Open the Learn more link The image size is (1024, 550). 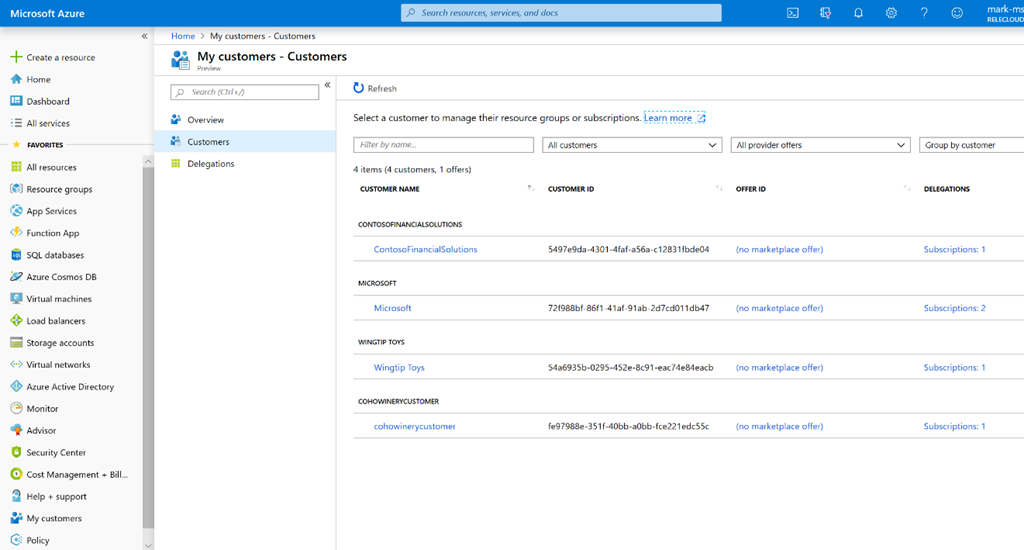pyautogui.click(x=675, y=118)
